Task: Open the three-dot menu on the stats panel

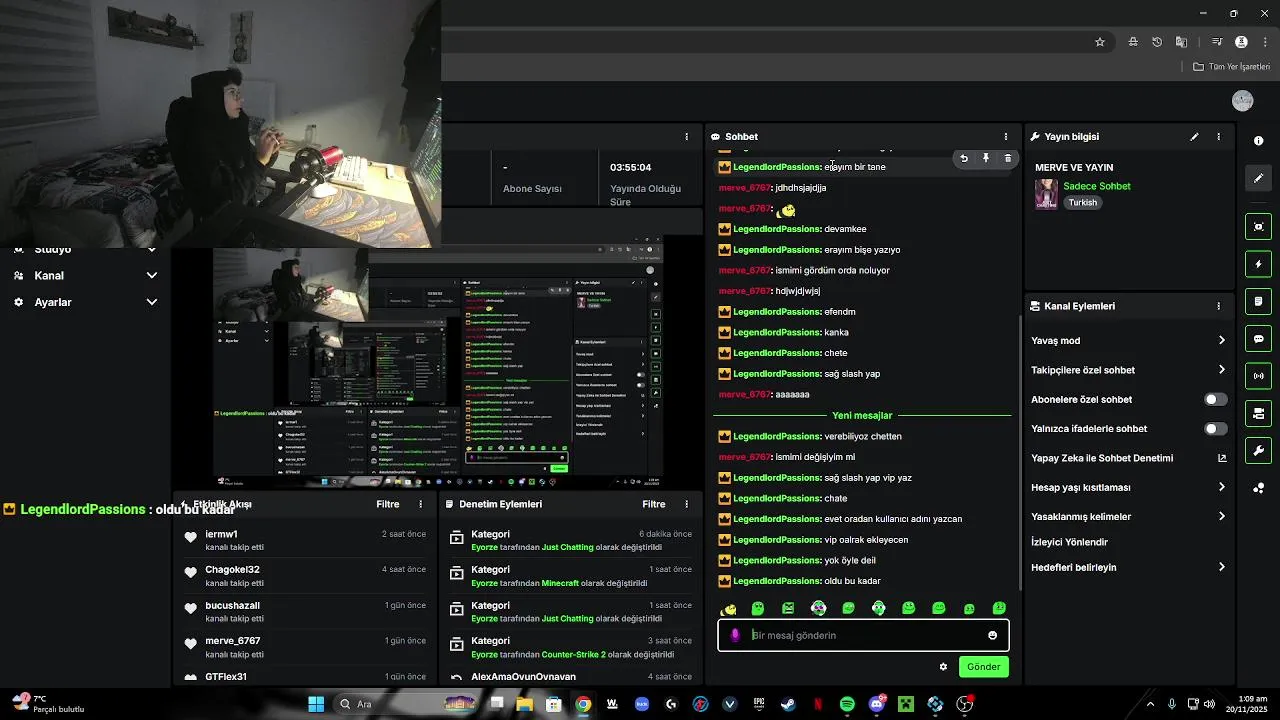Action: [686, 136]
